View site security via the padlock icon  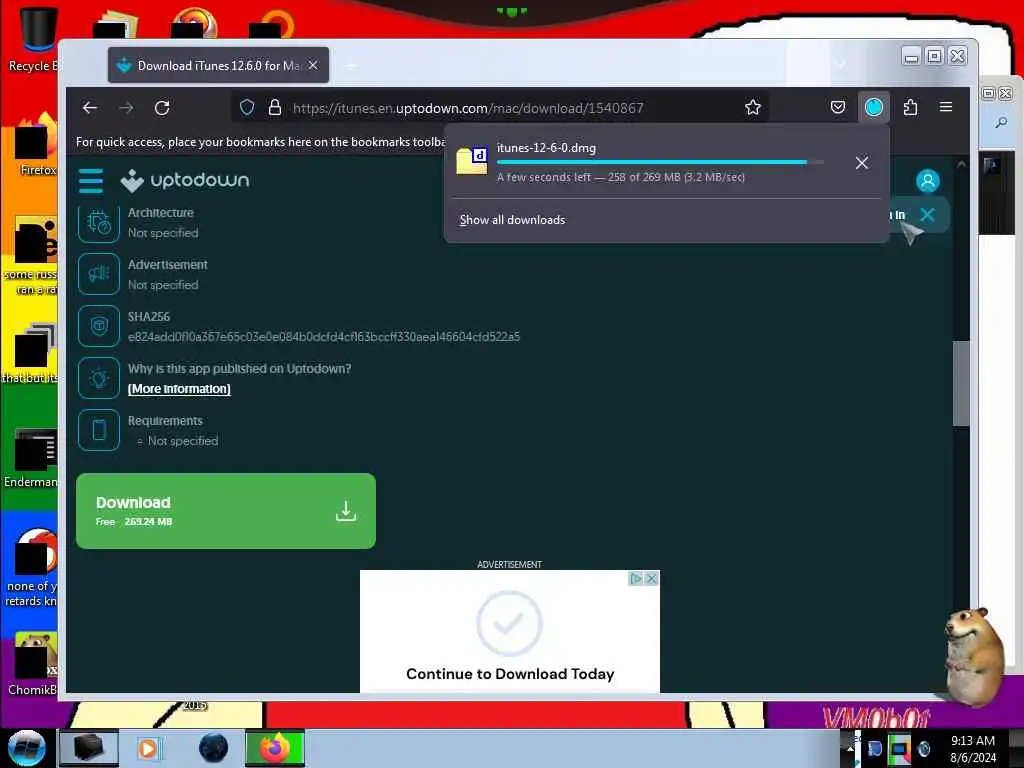pos(275,107)
